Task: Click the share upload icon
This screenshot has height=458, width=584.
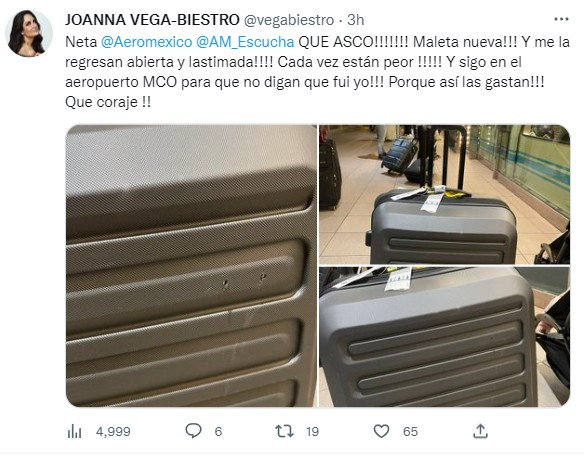Action: pyautogui.click(x=480, y=431)
